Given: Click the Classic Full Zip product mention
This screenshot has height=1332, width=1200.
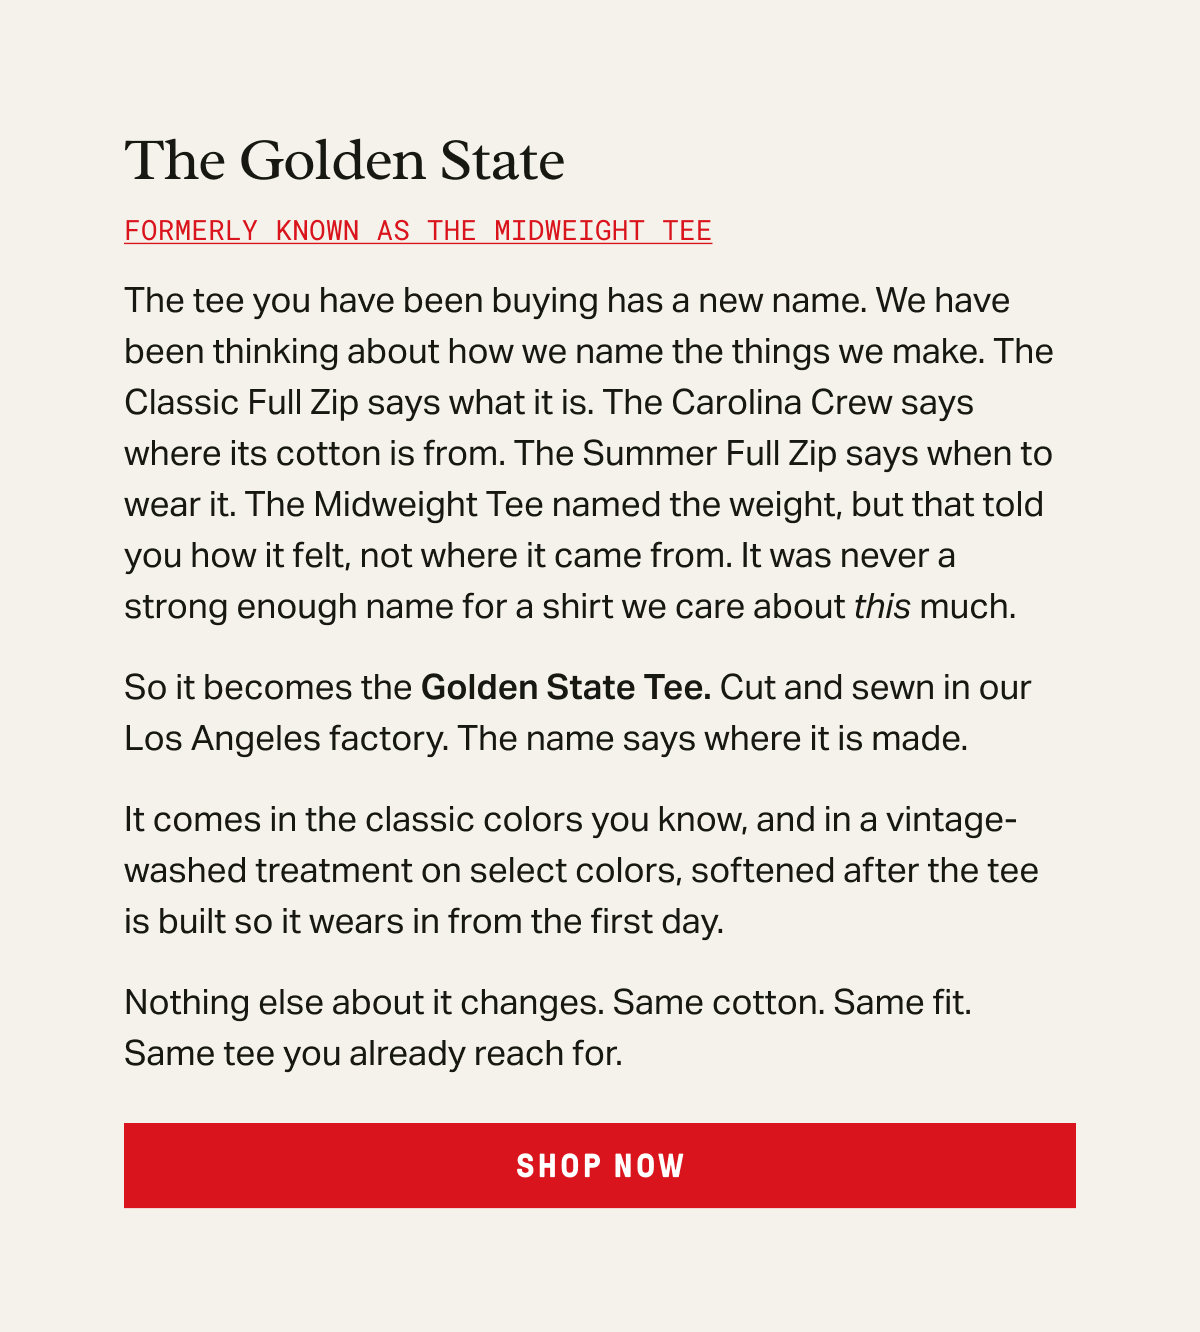Looking at the screenshot, I should tap(241, 402).
